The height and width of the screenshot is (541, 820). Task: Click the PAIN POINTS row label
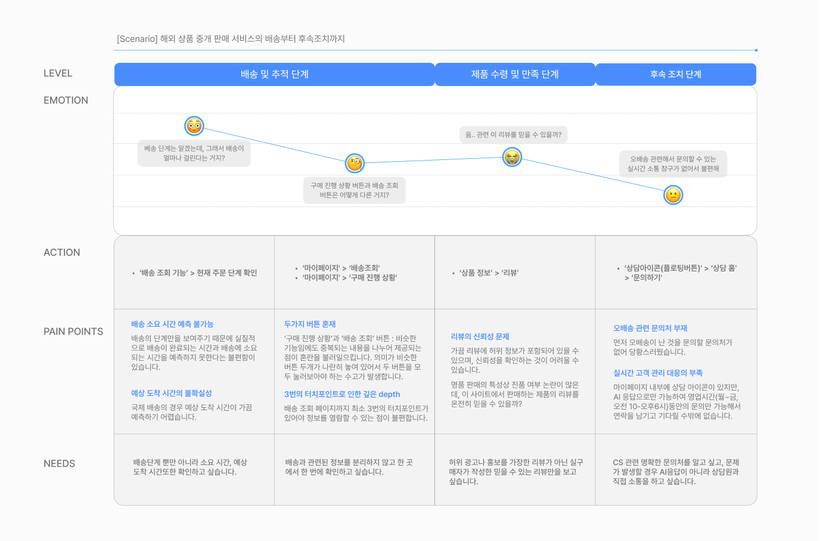point(73,331)
